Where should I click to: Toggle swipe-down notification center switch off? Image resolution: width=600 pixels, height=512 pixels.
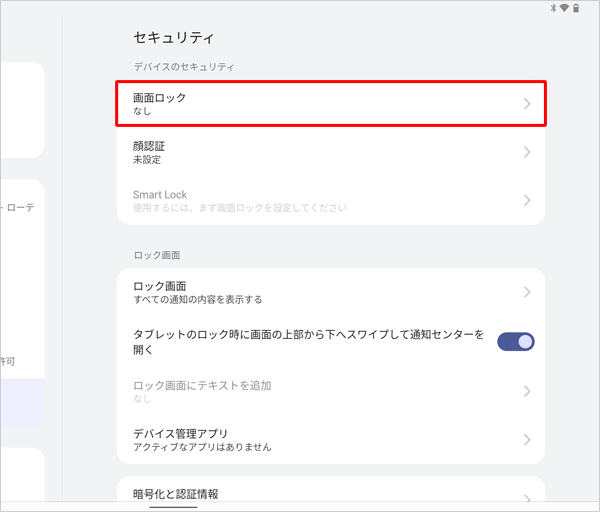(515, 341)
